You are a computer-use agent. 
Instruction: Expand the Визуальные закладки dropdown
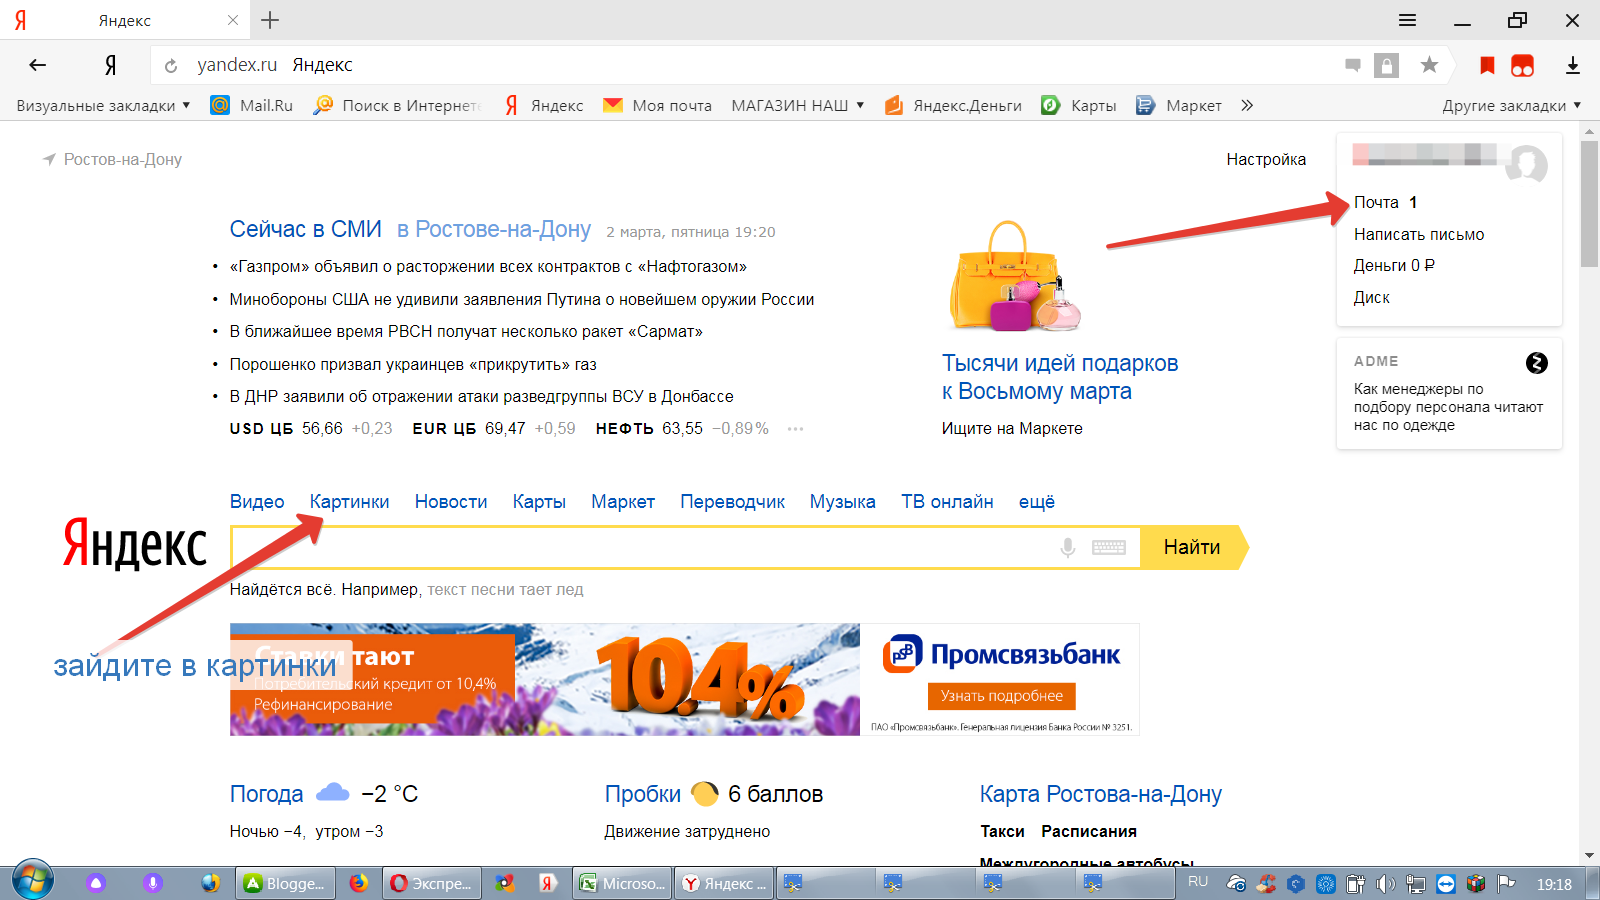tap(103, 105)
